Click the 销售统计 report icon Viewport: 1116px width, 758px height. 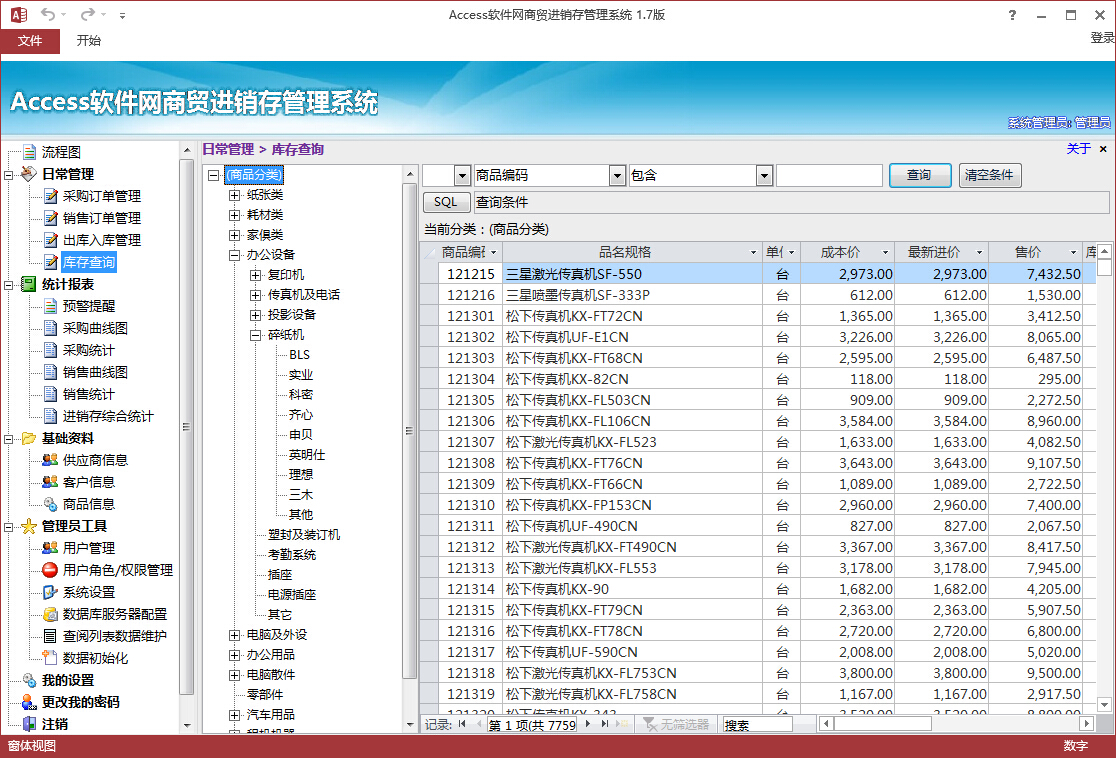51,394
